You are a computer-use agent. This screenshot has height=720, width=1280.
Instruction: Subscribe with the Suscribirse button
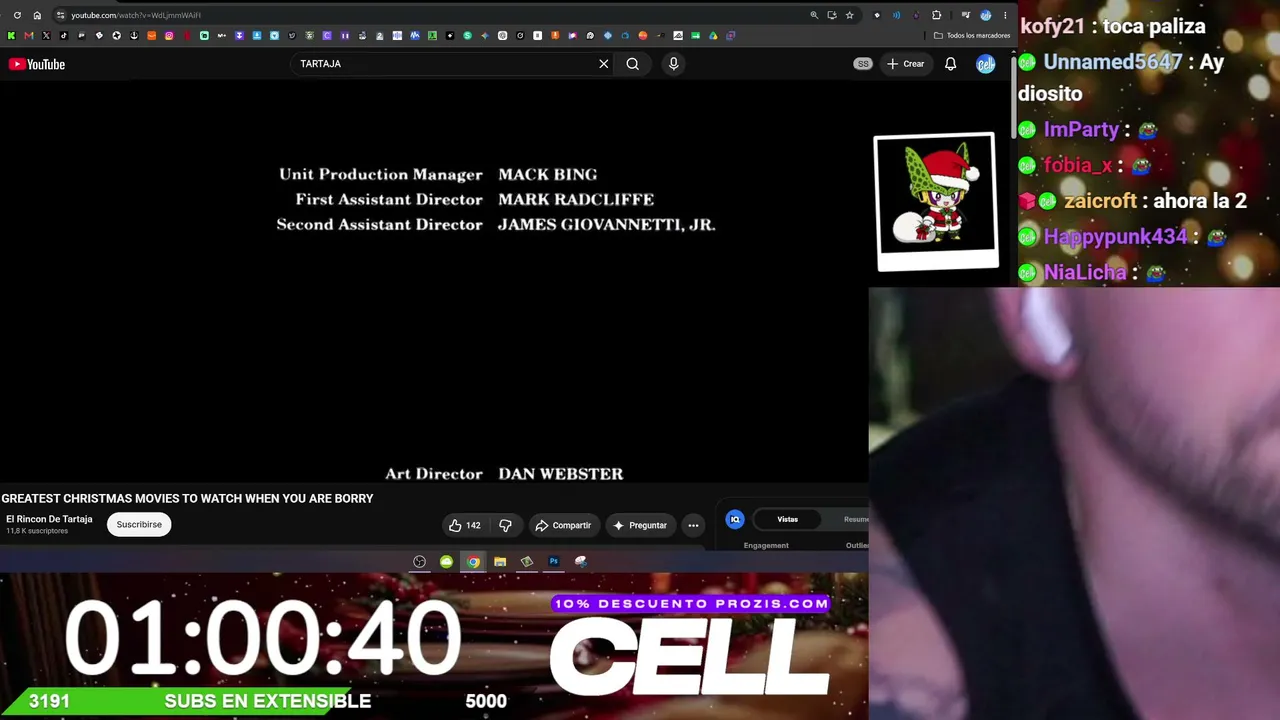tap(139, 524)
